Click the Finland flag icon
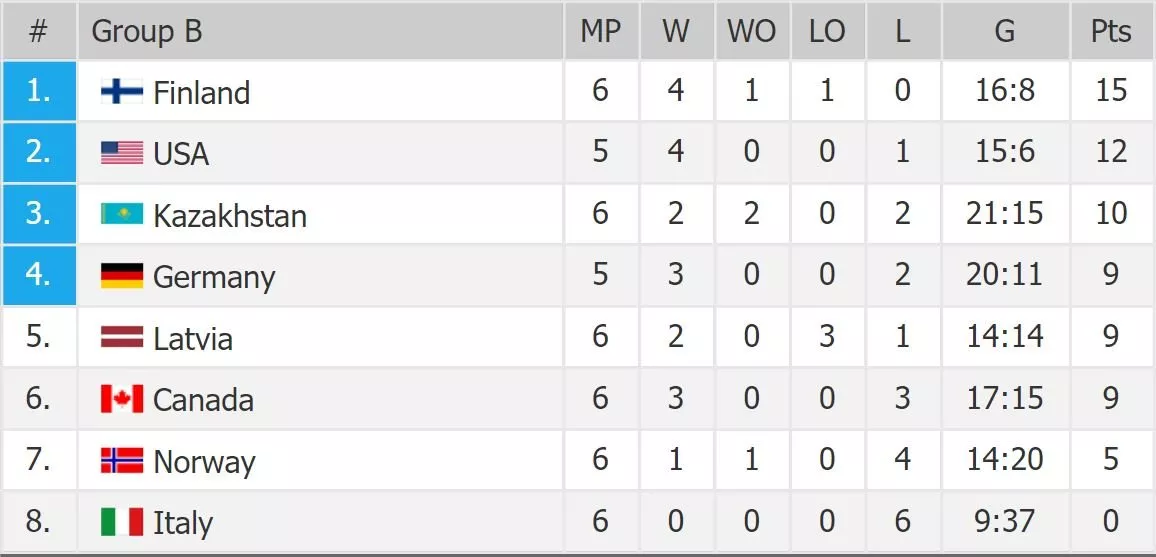The height and width of the screenshot is (557, 1156). [x=122, y=92]
